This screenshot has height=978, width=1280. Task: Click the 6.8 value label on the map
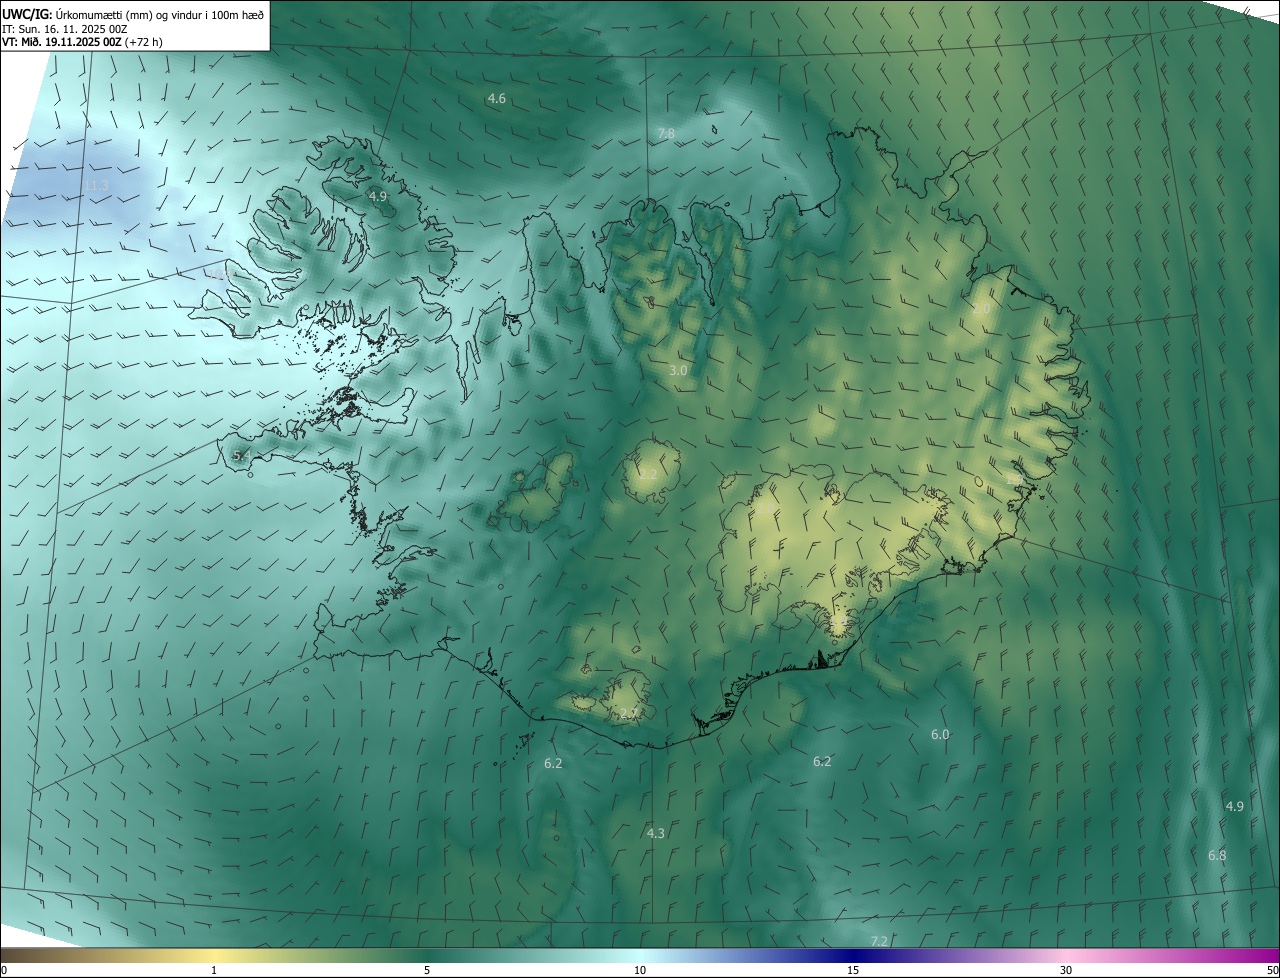(1217, 856)
